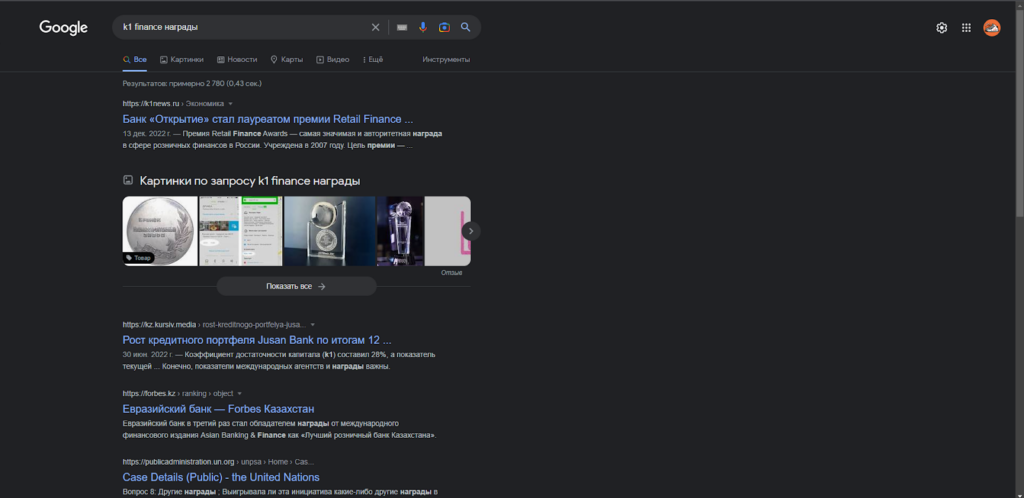1024x498 pixels.
Task: Open the Google logo home link
Action: click(x=63, y=27)
